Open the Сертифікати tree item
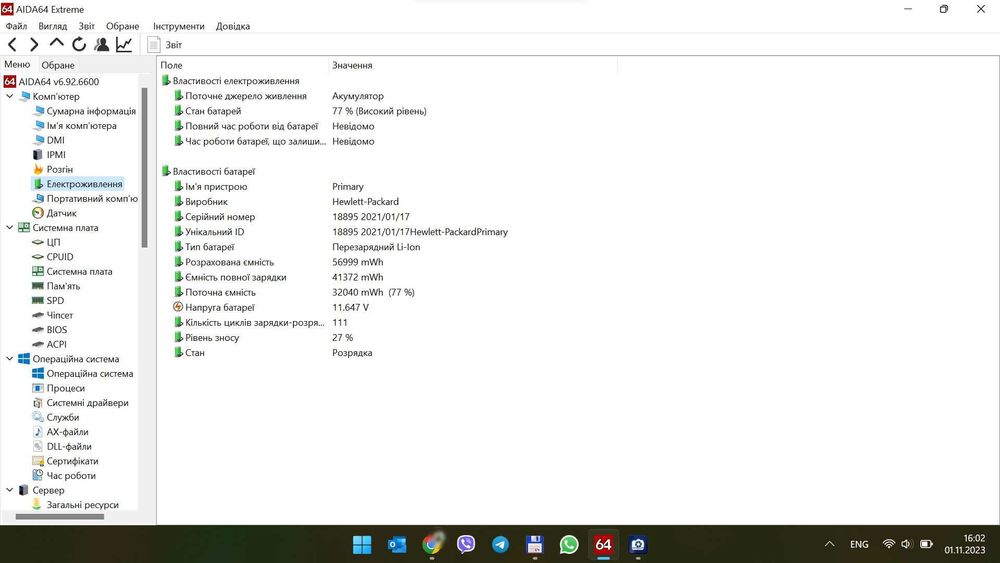 [x=65, y=461]
